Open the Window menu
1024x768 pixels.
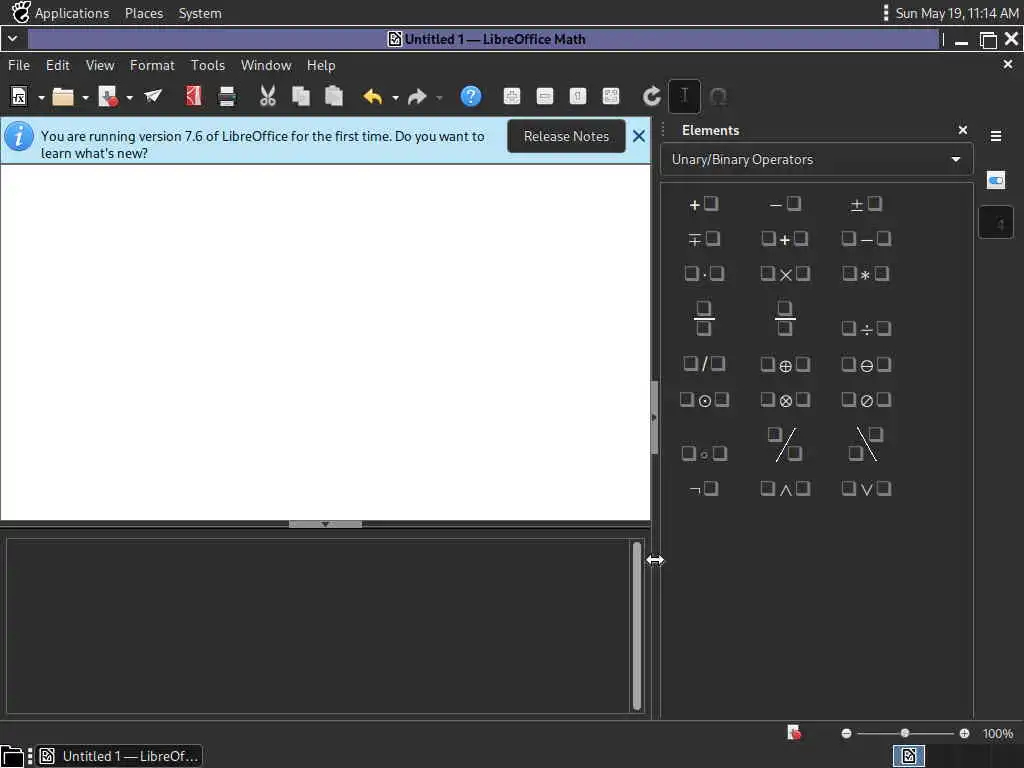coord(266,65)
